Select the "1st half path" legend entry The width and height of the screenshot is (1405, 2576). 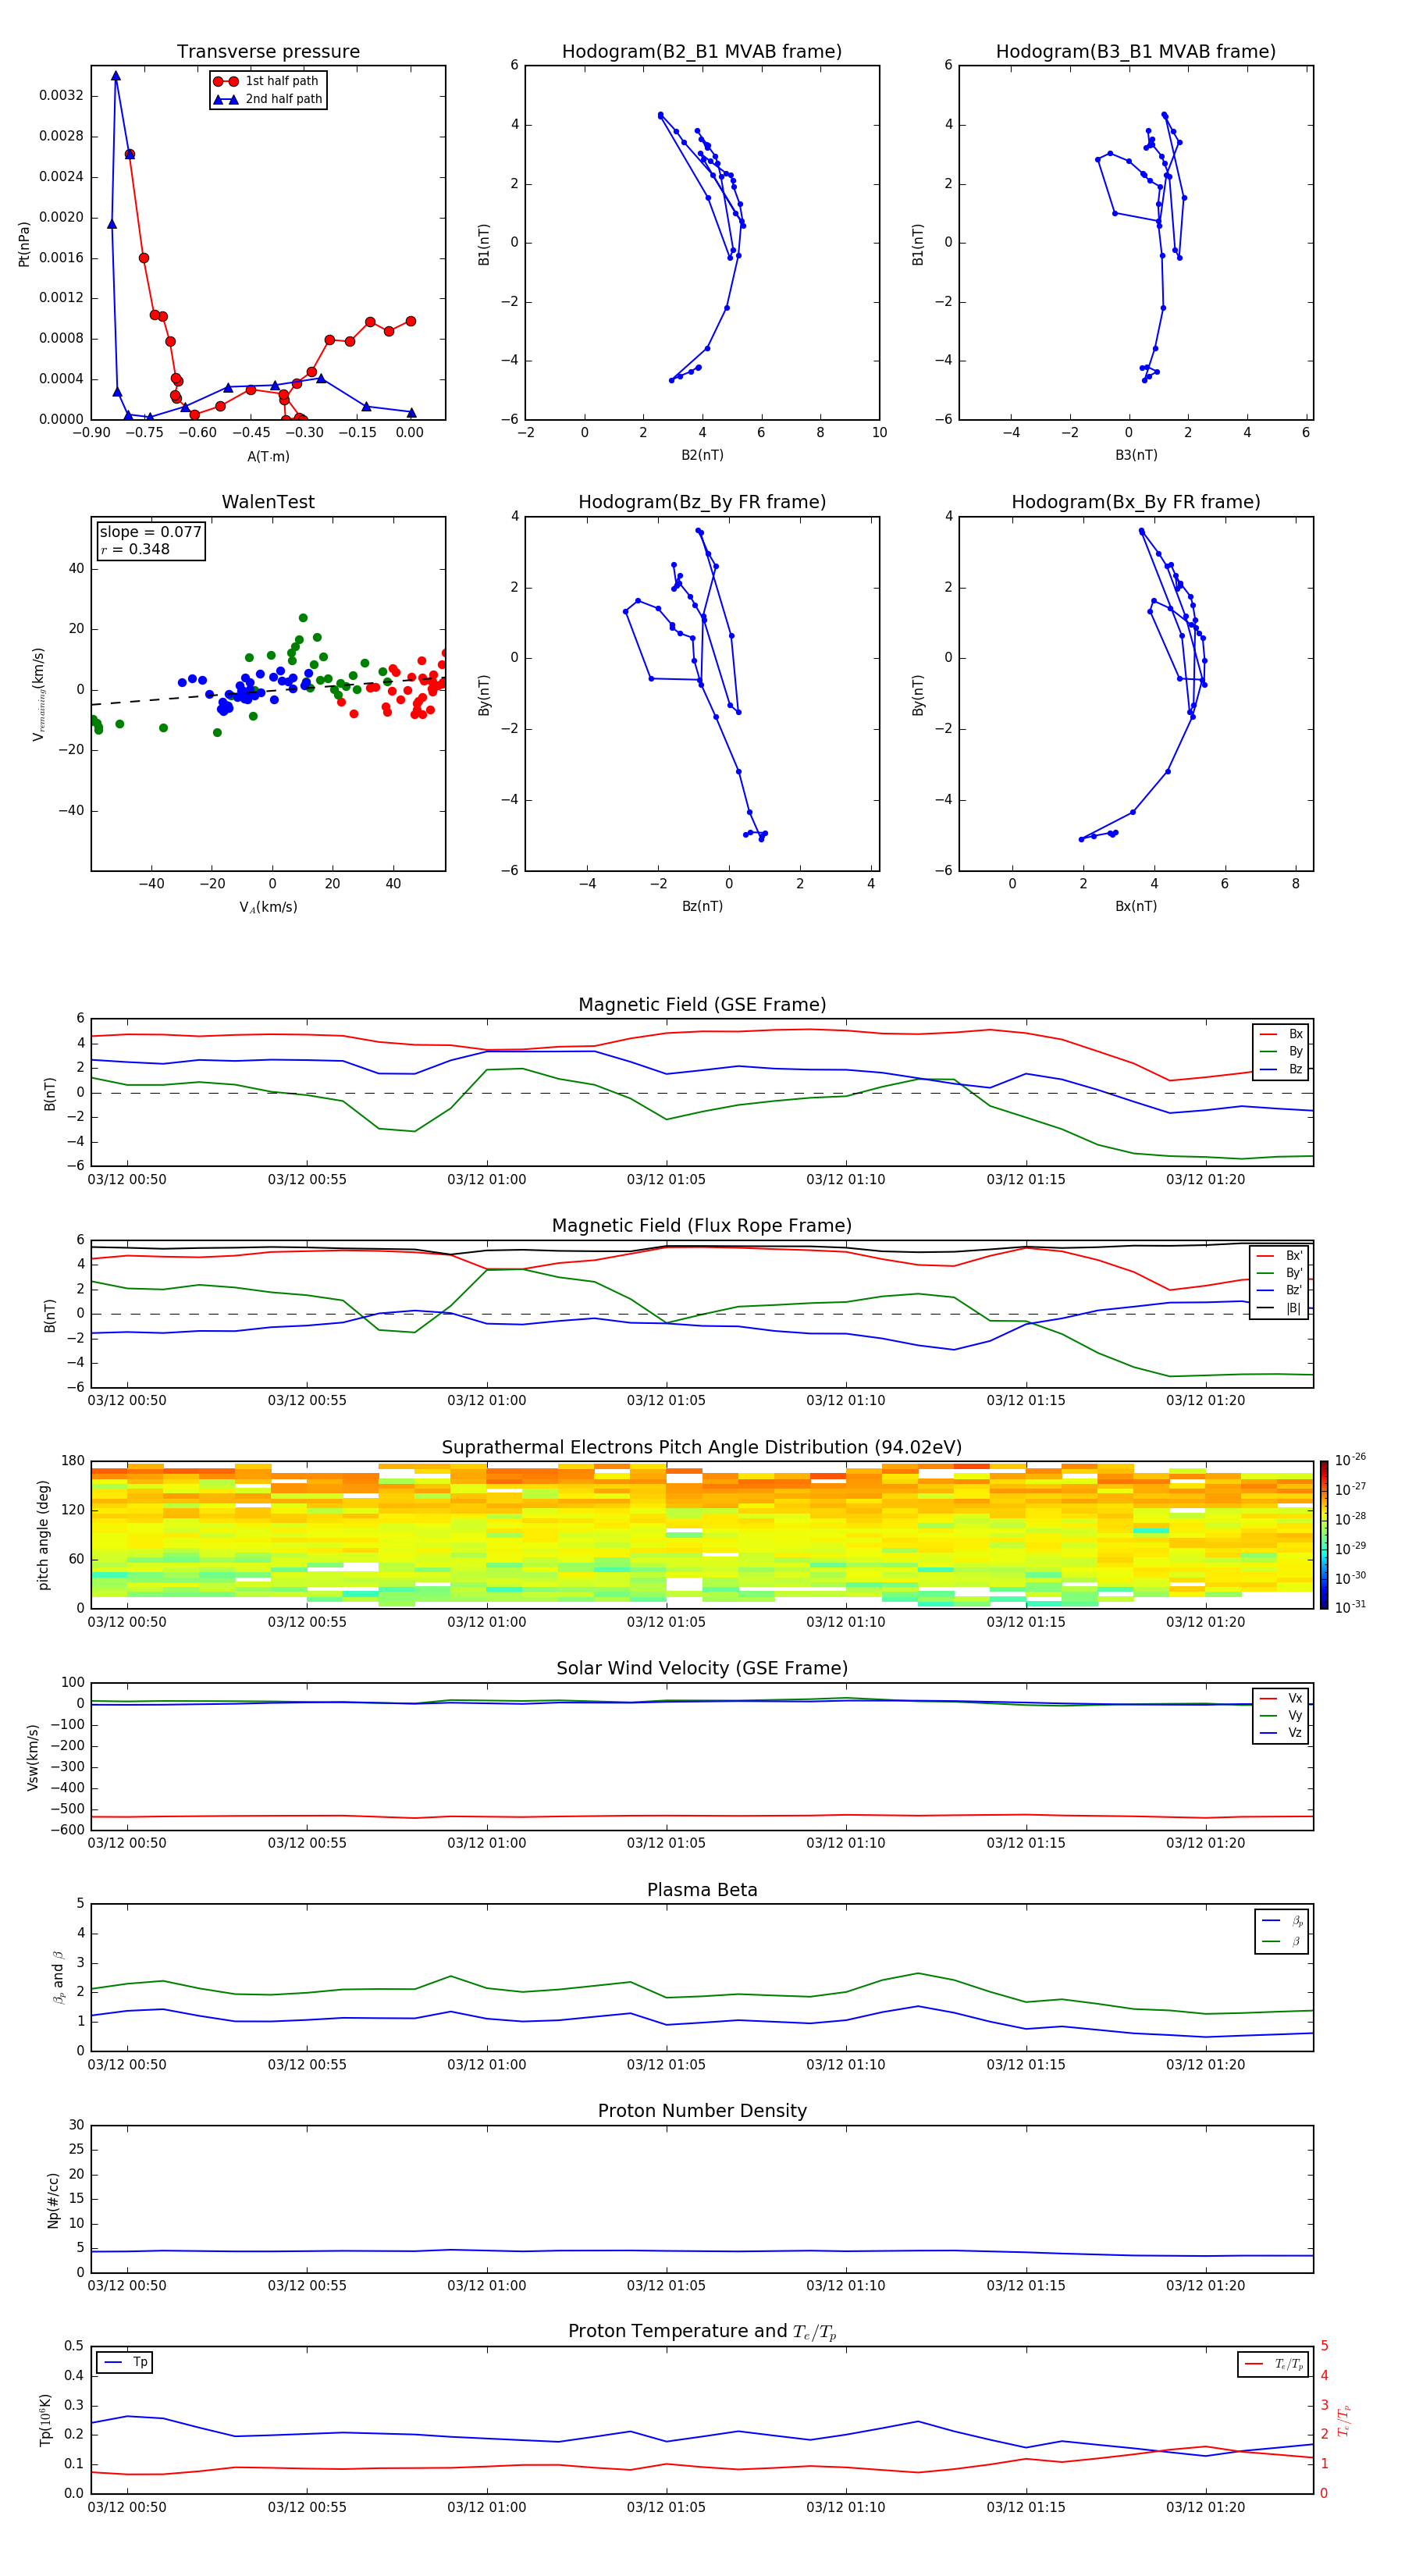point(266,81)
